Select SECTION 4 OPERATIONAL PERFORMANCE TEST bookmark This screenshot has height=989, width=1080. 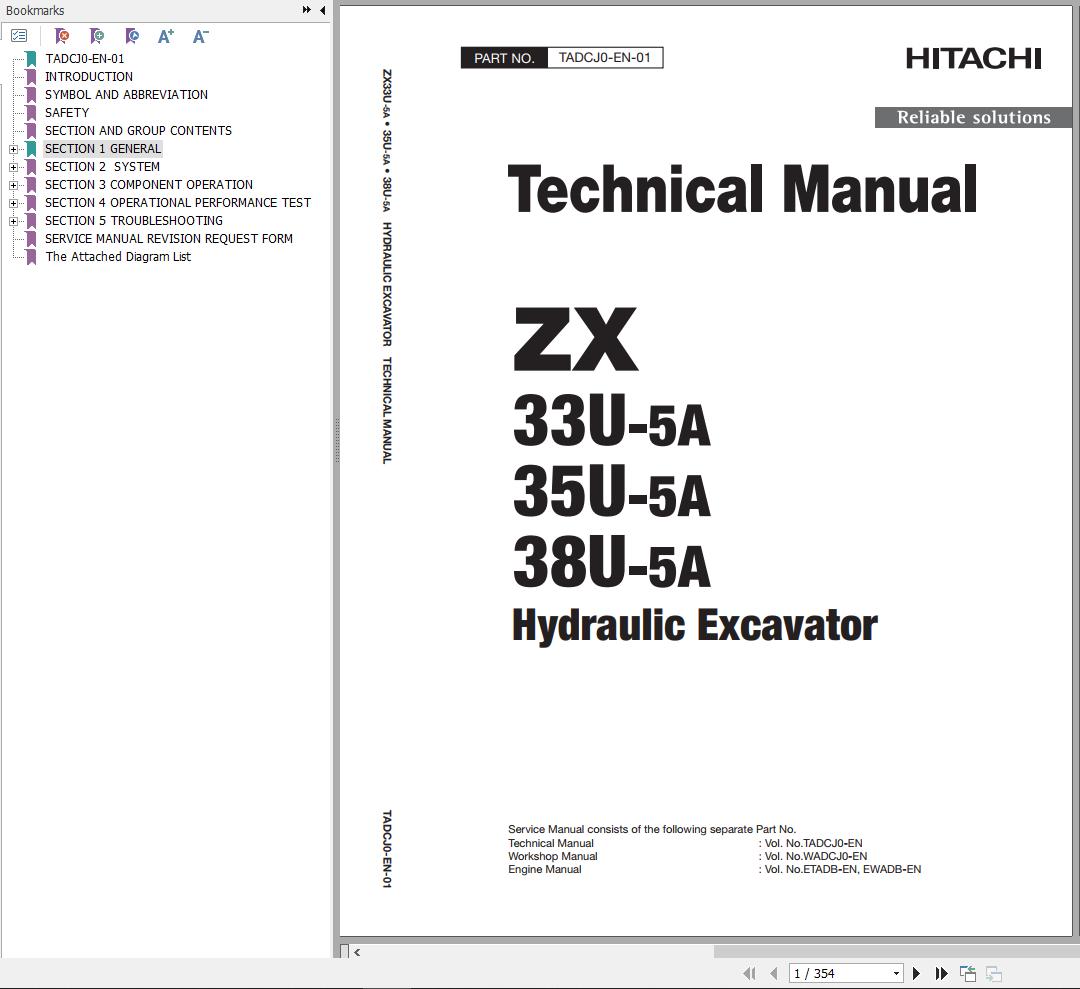tap(178, 202)
